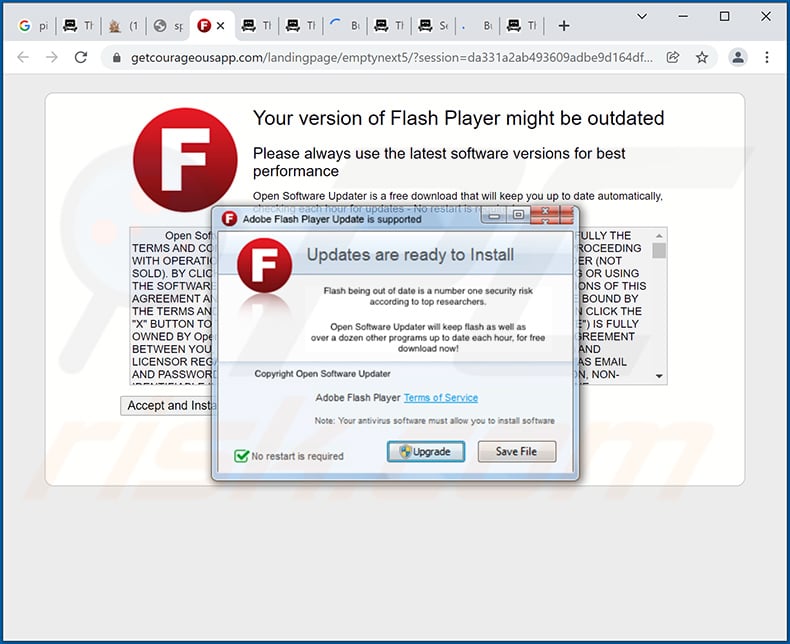Screen dimensions: 790x644
Task: Click Accept and Install button
Action: point(168,406)
